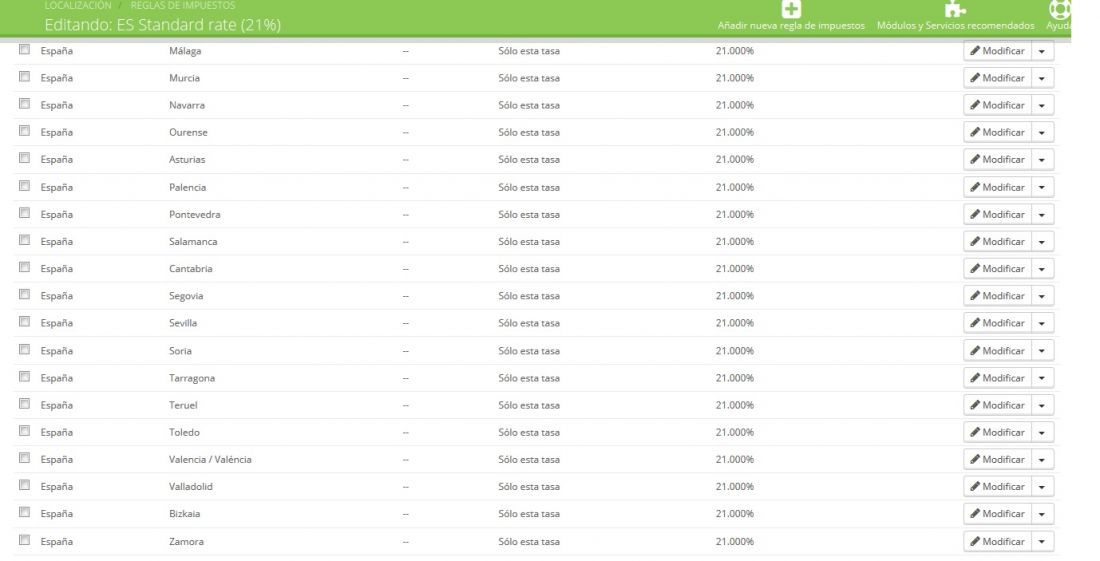Expand the dropdown arrow for Málaga row
The width and height of the screenshot is (1100, 561).
click(1042, 51)
